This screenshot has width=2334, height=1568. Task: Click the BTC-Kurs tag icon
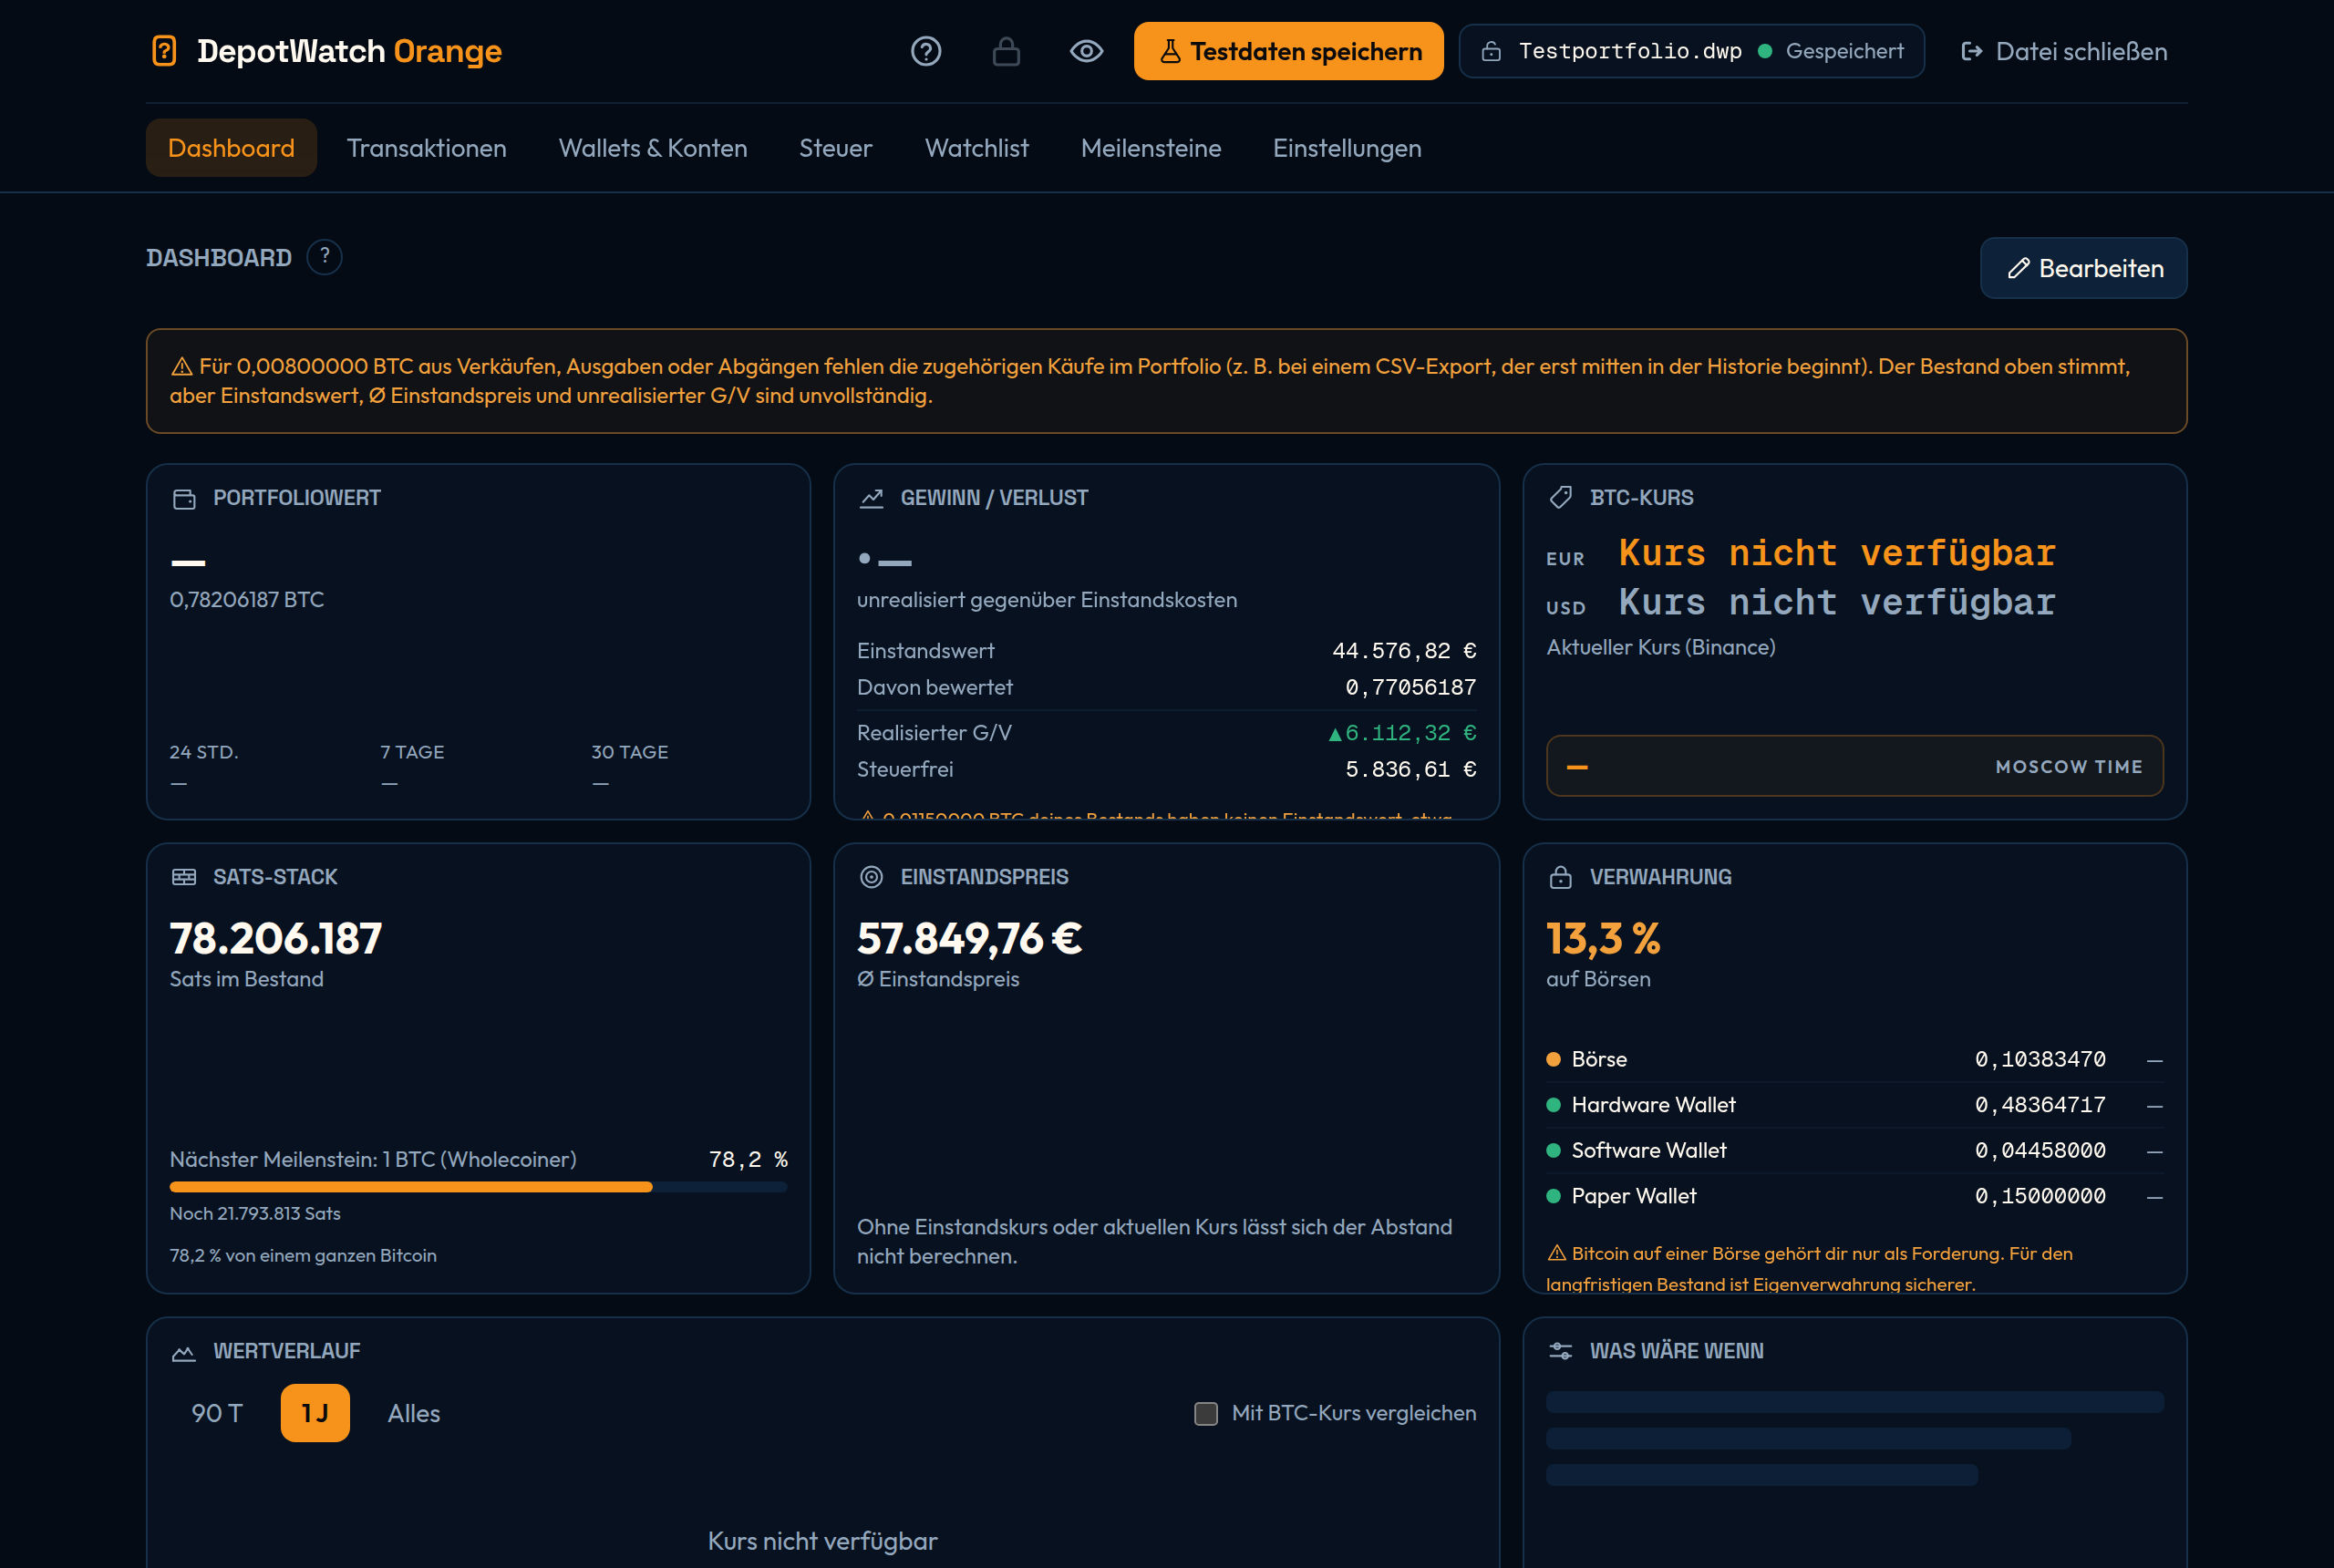1560,498
